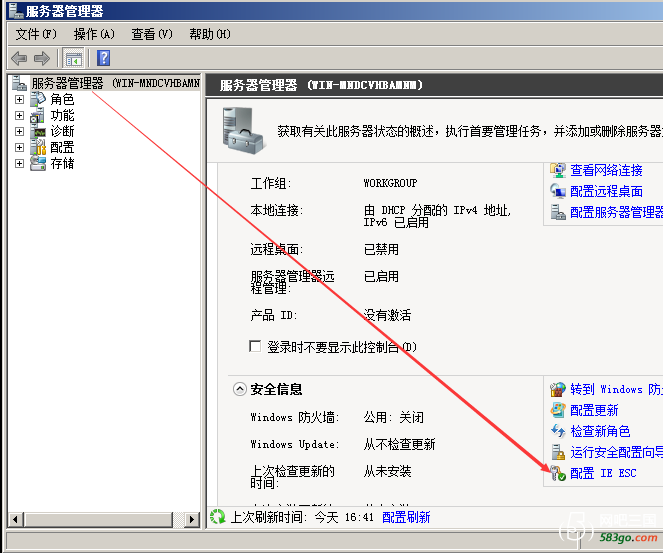Screen dimensions: 663x553
Task: Click the tree pane scroll left arrow
Action: pos(16,519)
